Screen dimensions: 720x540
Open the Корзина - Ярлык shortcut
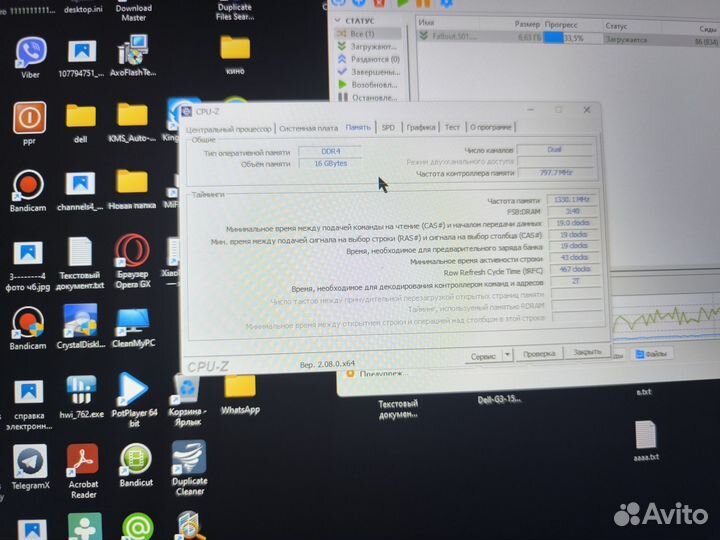click(186, 400)
